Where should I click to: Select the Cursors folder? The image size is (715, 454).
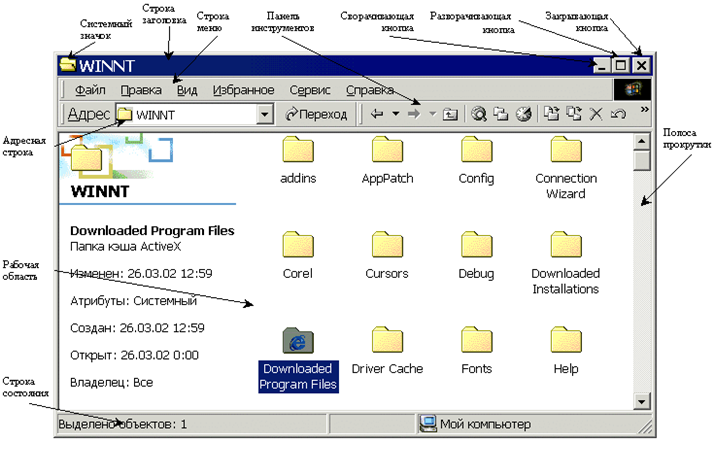[387, 255]
